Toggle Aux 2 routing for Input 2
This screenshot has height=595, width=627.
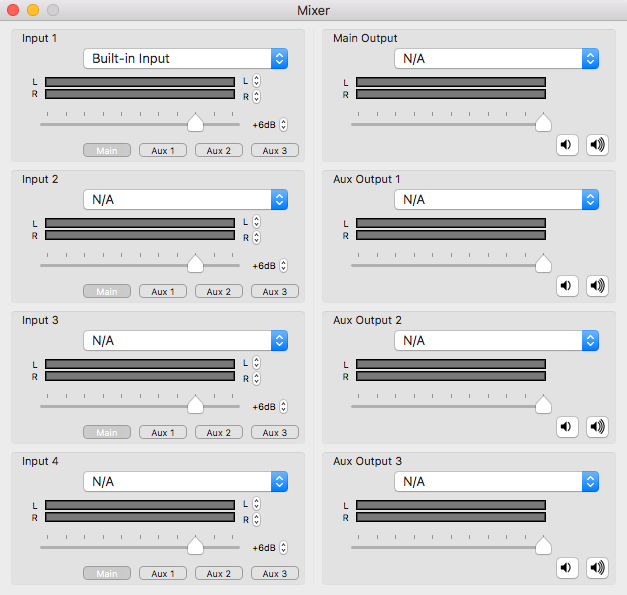click(219, 292)
